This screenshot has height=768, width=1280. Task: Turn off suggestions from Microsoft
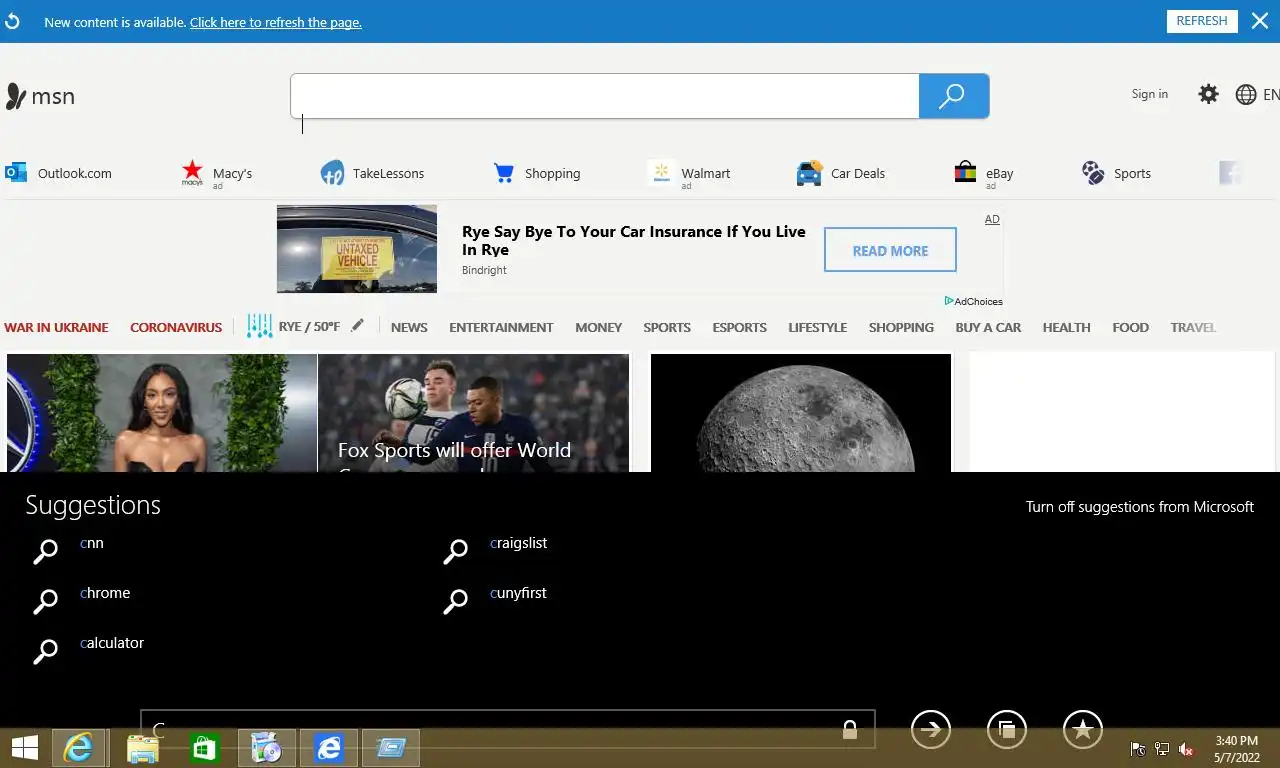pyautogui.click(x=1140, y=507)
